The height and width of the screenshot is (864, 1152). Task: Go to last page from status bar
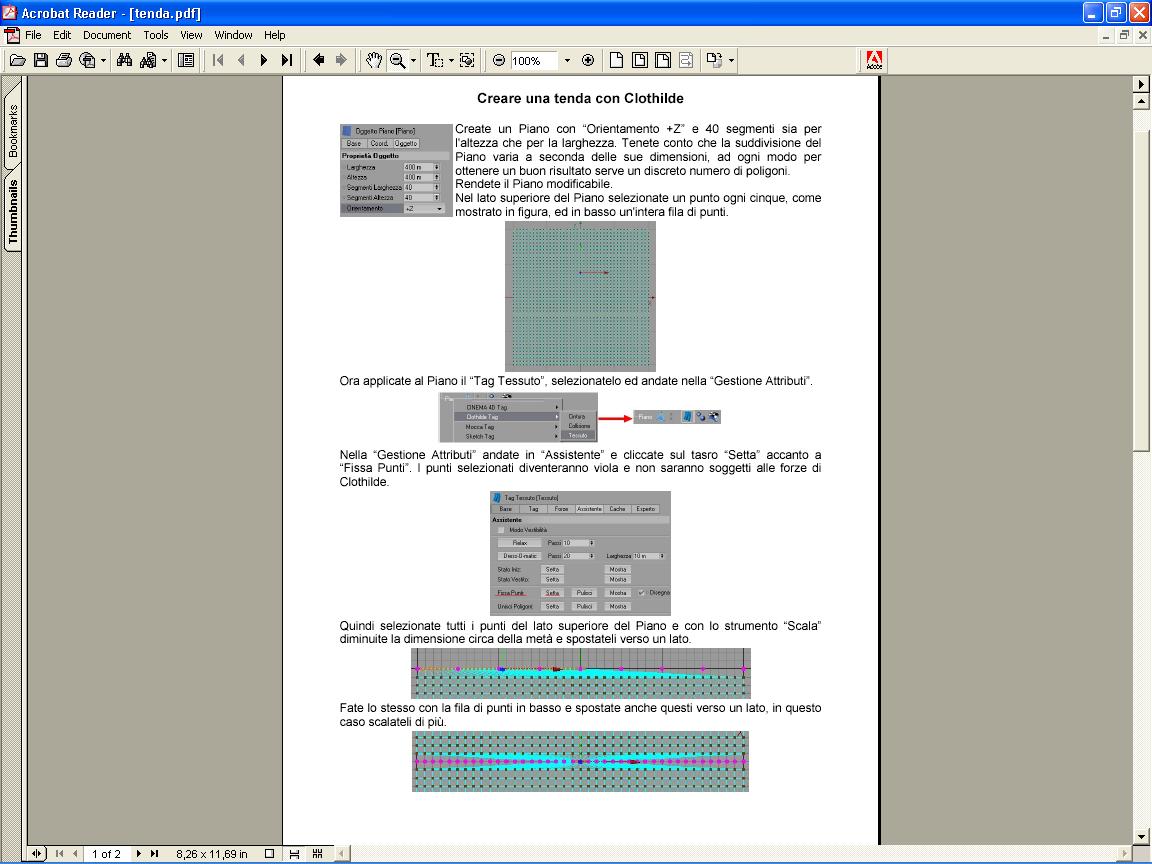coord(154,854)
